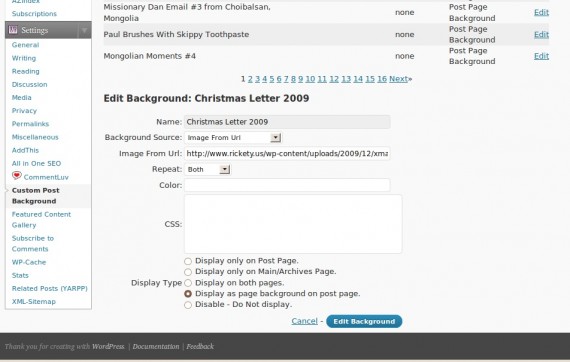Viewport: 570px width, 362px height.
Task: Click the Next pagination link
Action: (x=398, y=79)
